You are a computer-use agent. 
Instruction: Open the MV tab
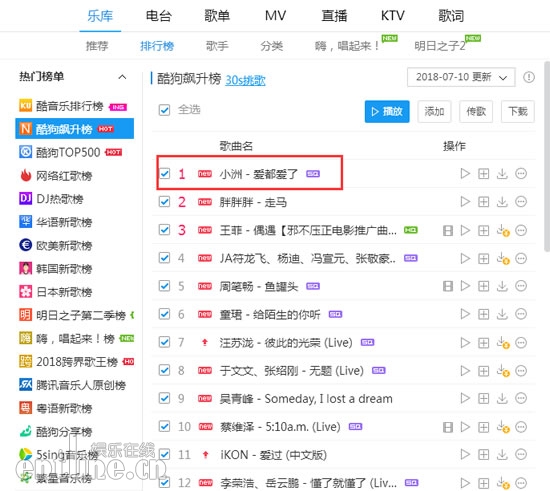(275, 16)
